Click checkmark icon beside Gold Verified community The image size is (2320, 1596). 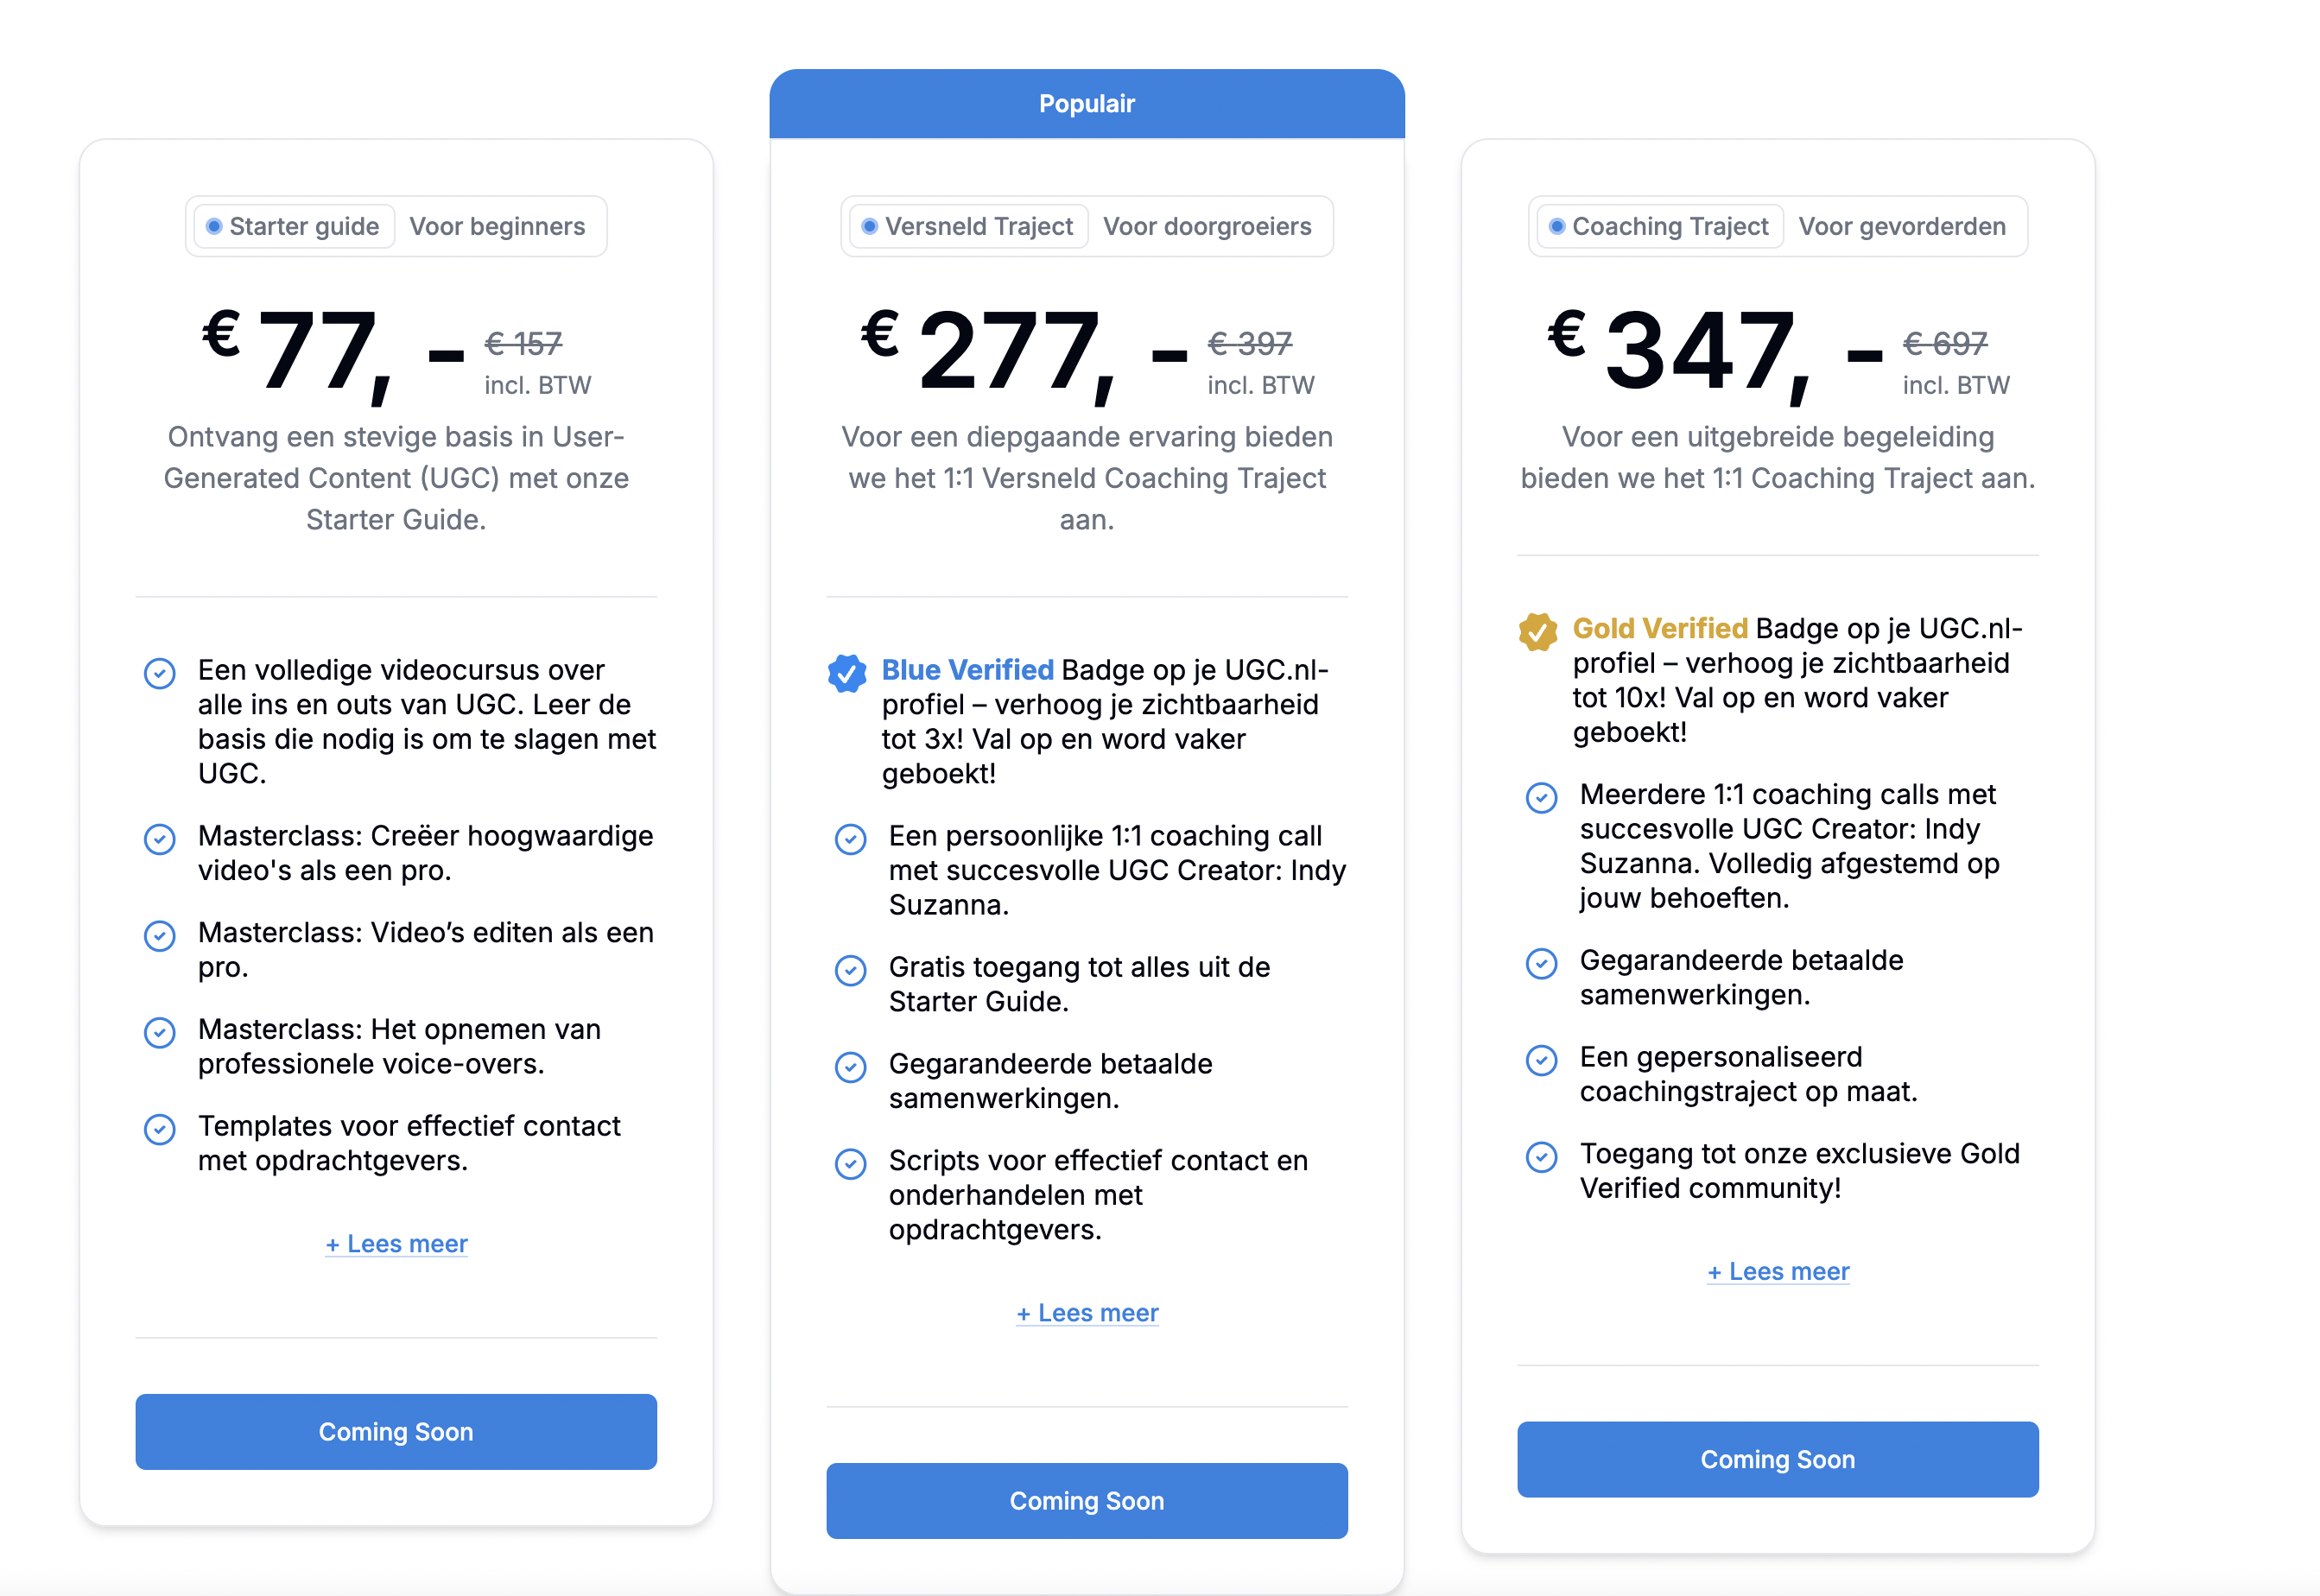click(x=1541, y=1157)
